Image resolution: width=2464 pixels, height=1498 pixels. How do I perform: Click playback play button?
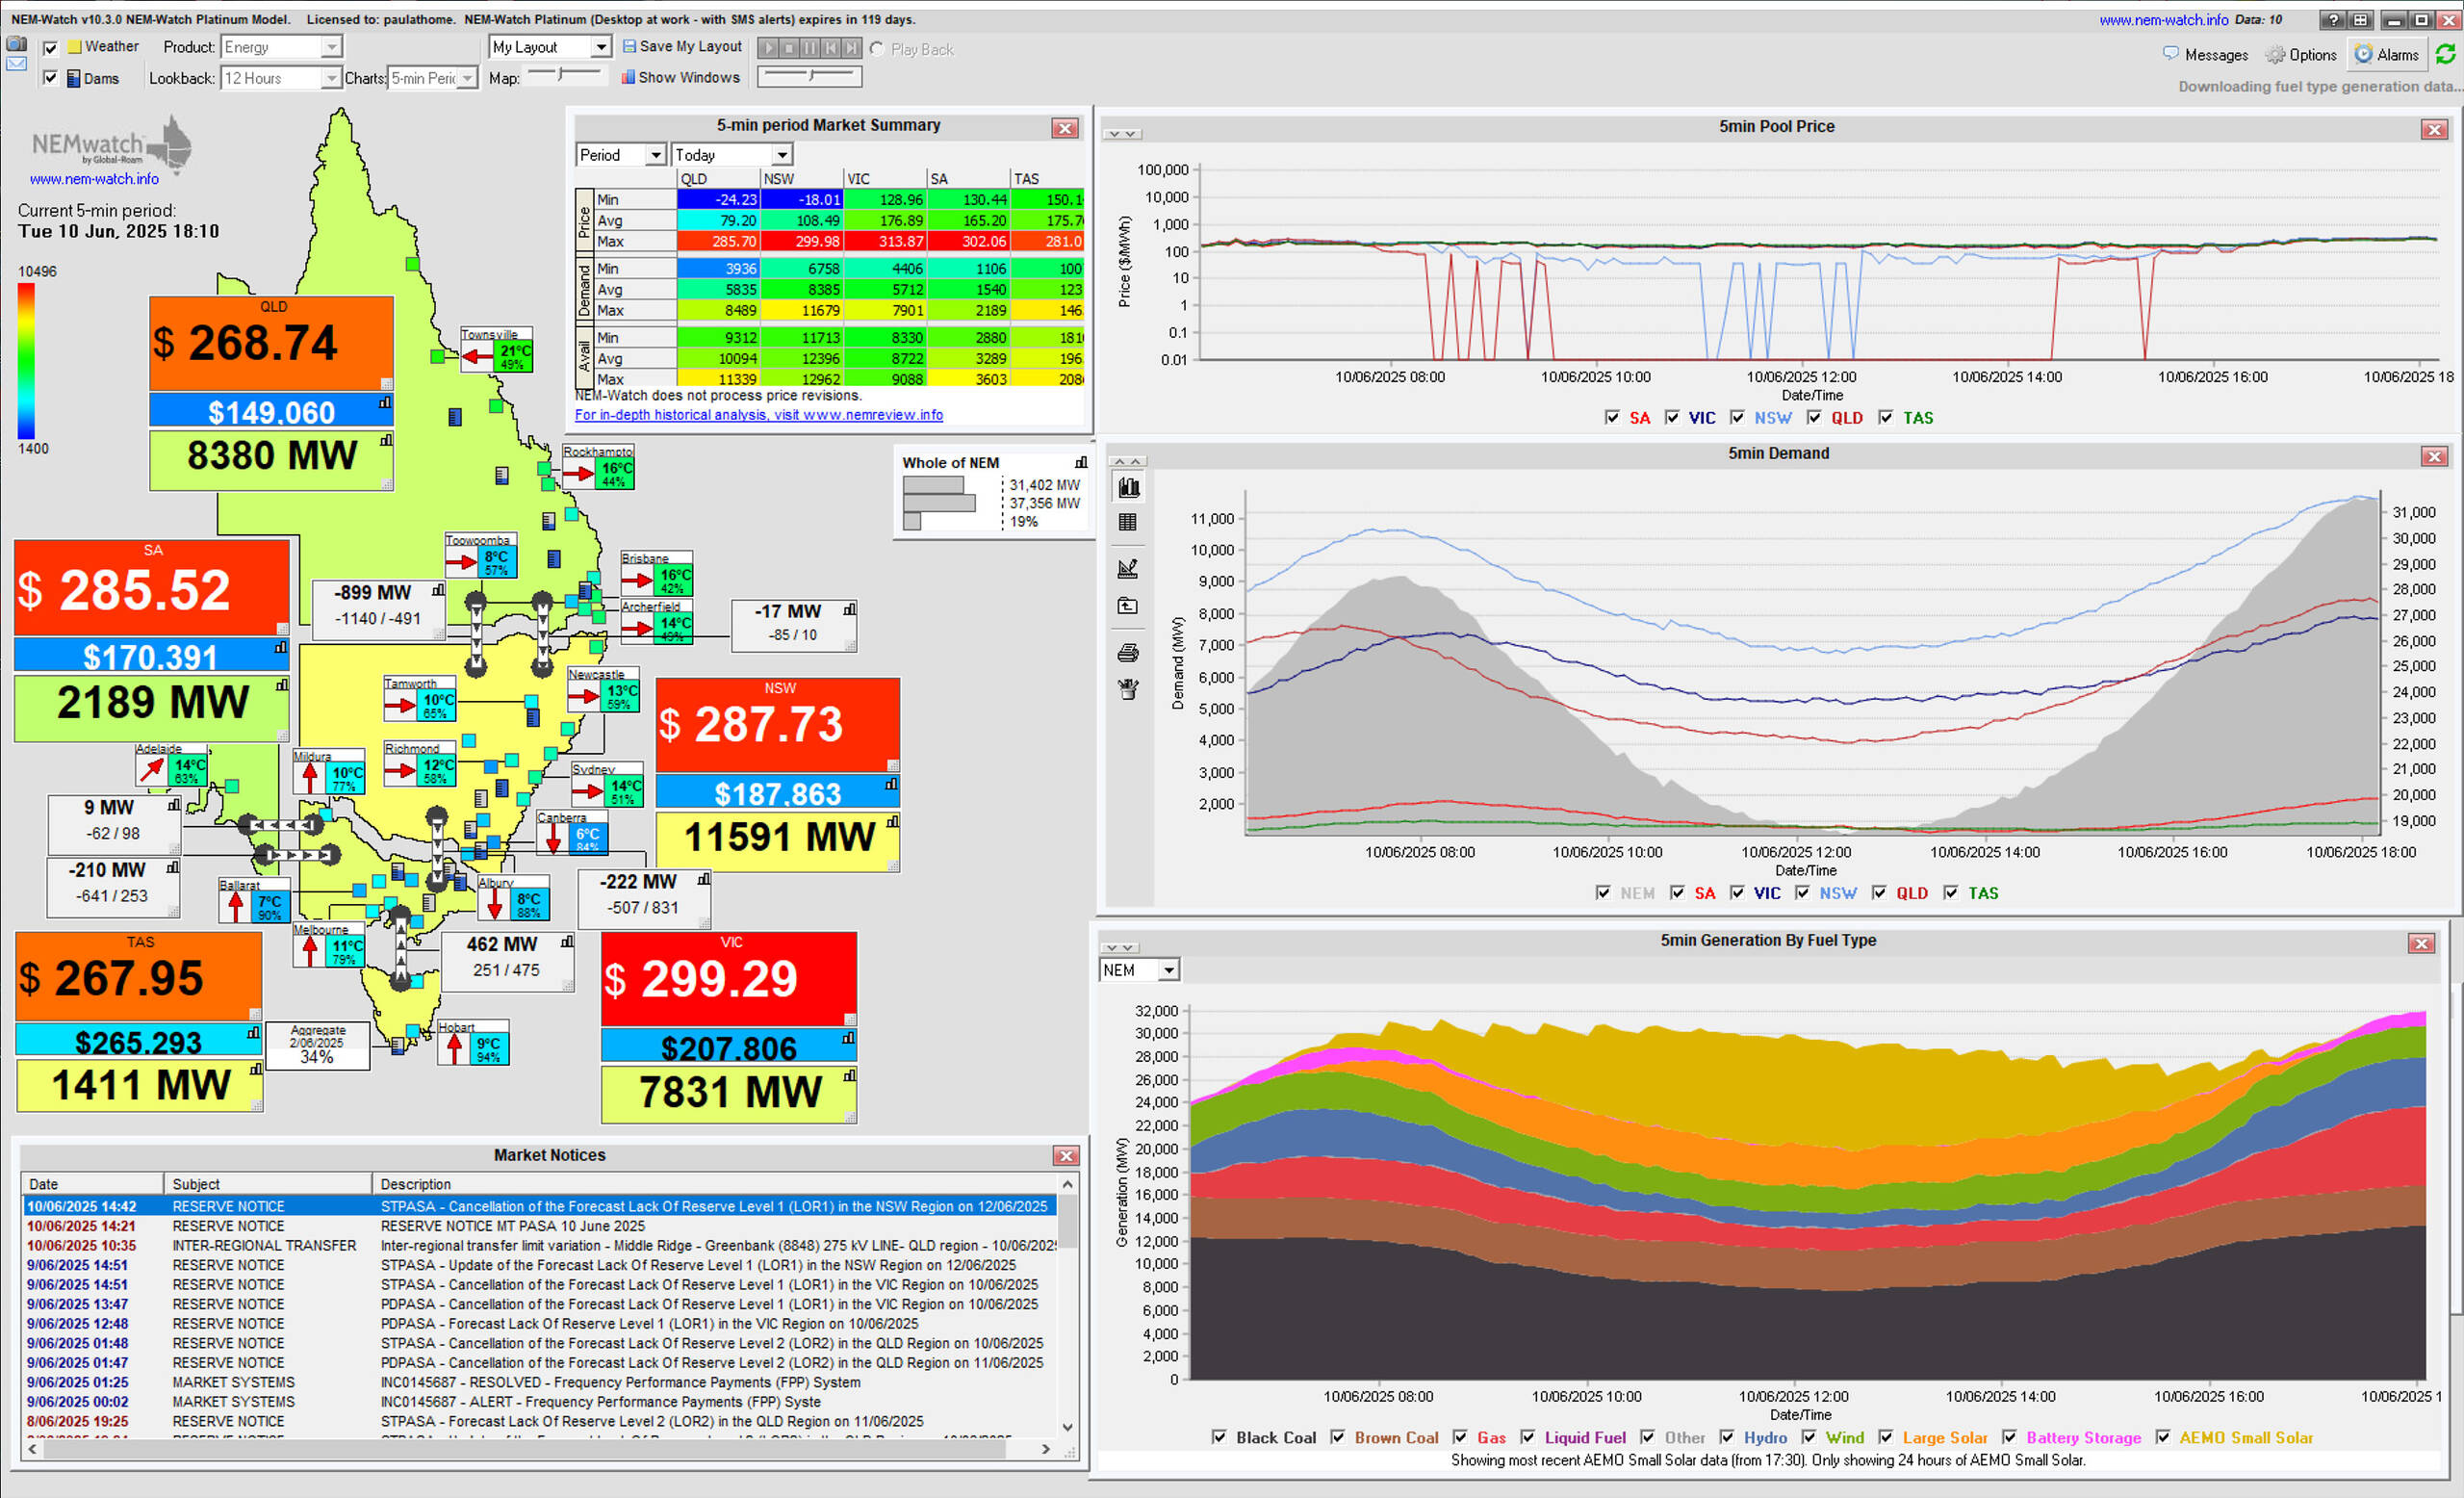coord(768,48)
